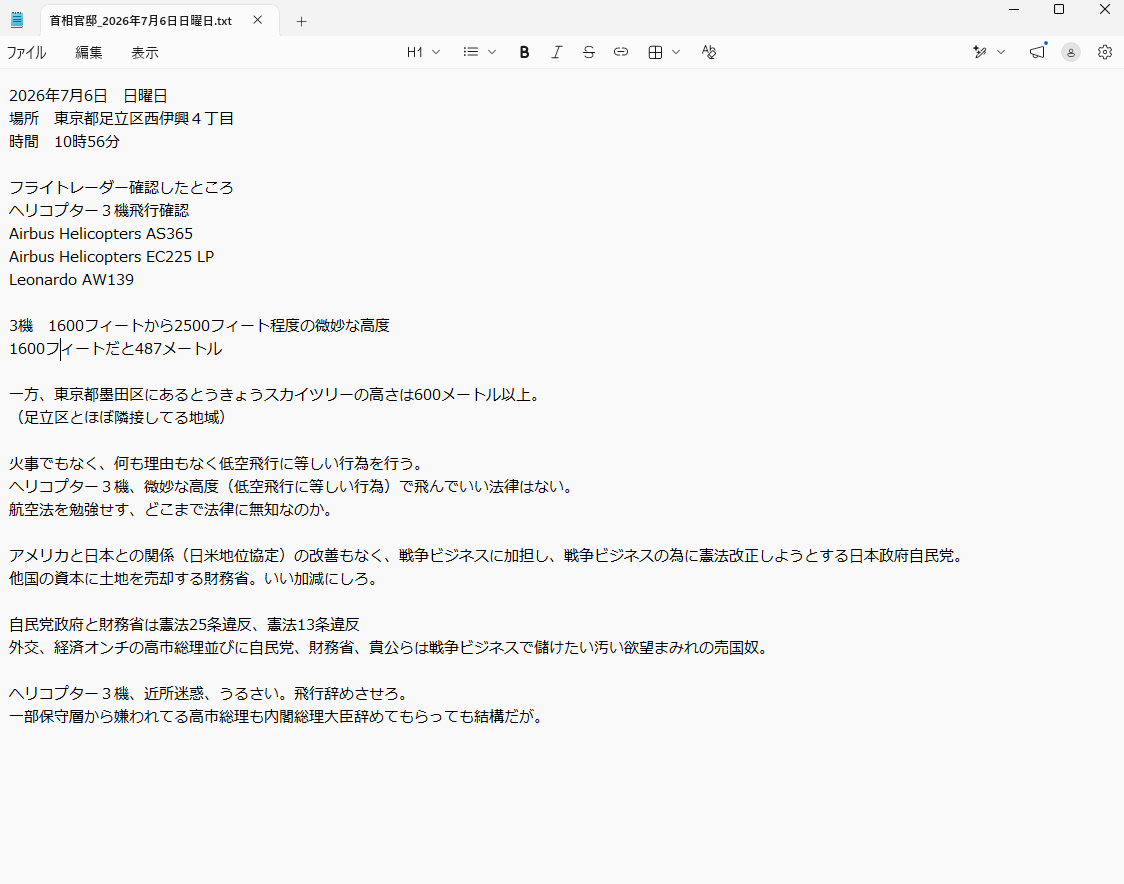Click the line 'Airbus Helicopters EC225 LP'
Screen dimensions: 1124x884
click(112, 257)
